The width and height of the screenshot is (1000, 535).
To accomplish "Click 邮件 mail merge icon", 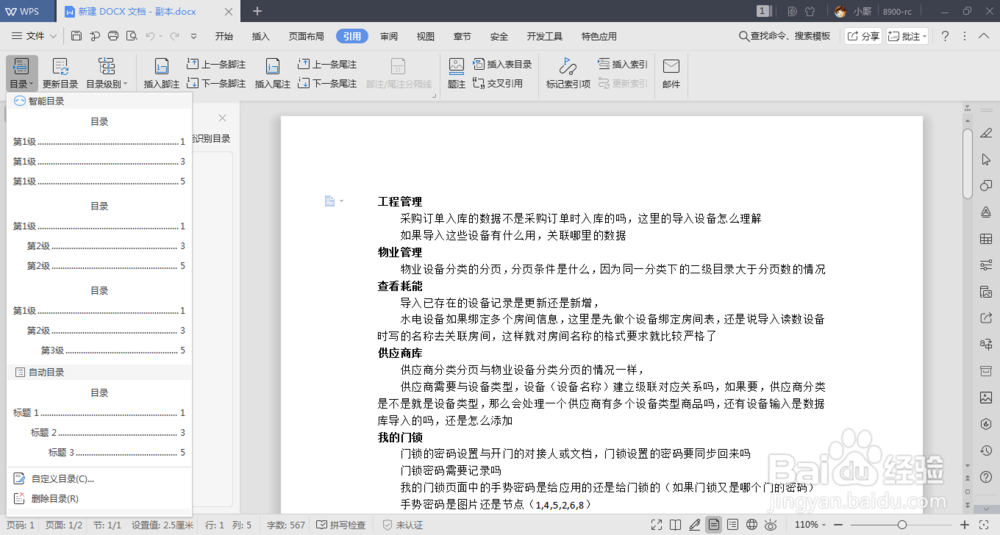I will (671, 73).
